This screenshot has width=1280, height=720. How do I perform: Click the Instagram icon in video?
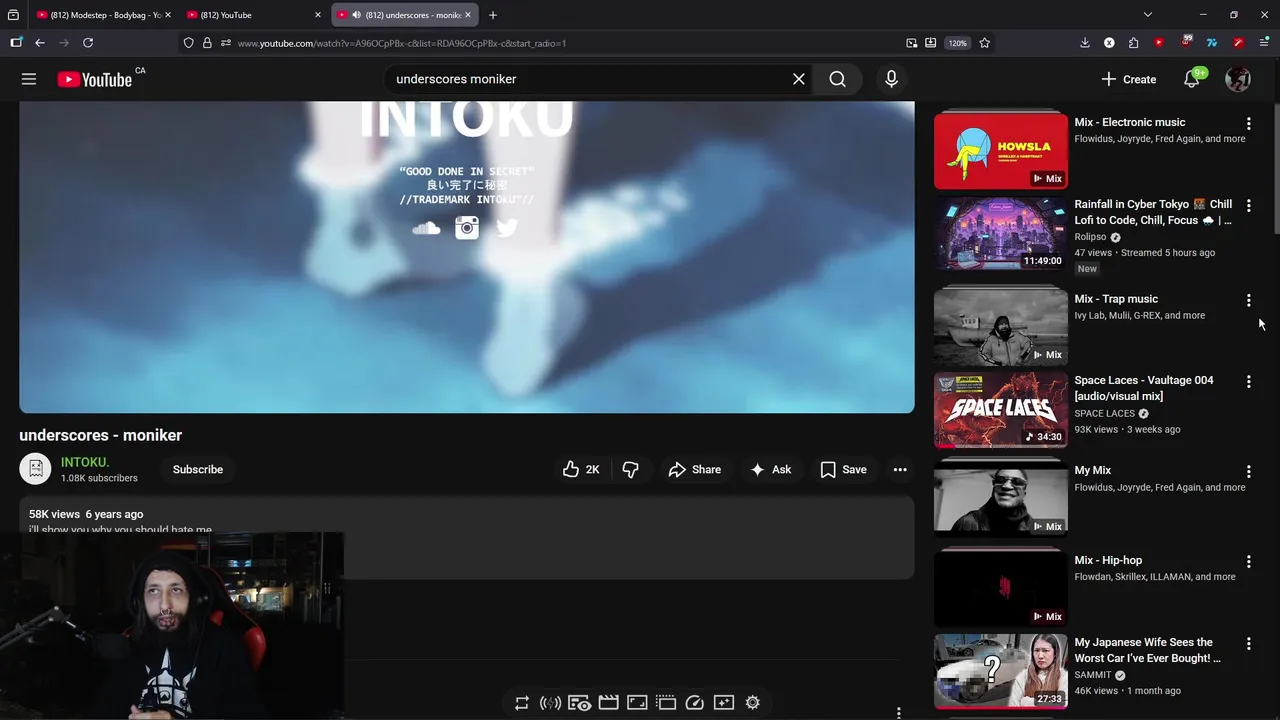(467, 228)
